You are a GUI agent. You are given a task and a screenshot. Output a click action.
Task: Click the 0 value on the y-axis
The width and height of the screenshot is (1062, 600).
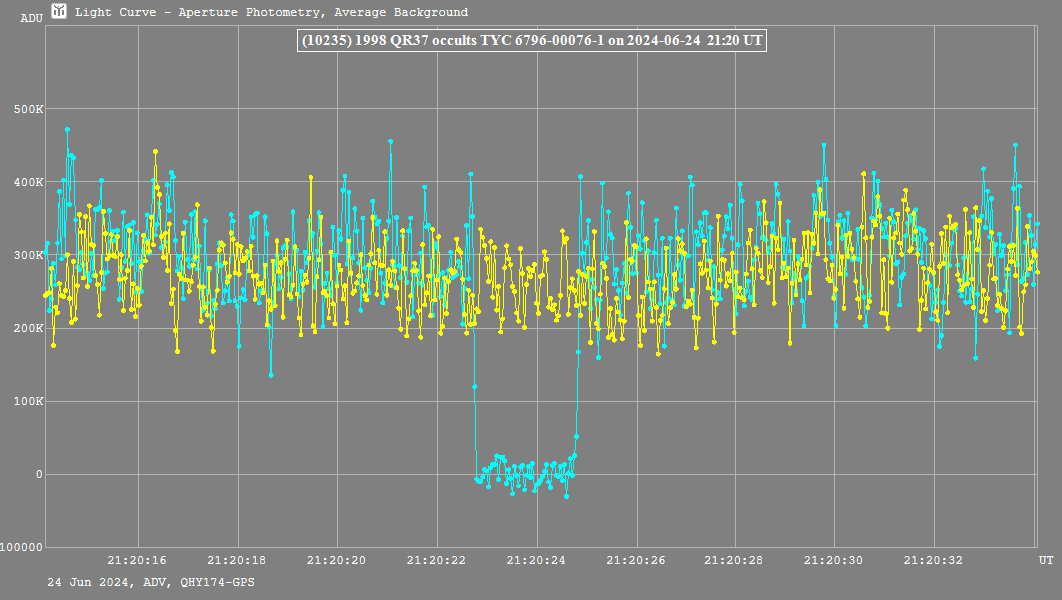point(38,474)
